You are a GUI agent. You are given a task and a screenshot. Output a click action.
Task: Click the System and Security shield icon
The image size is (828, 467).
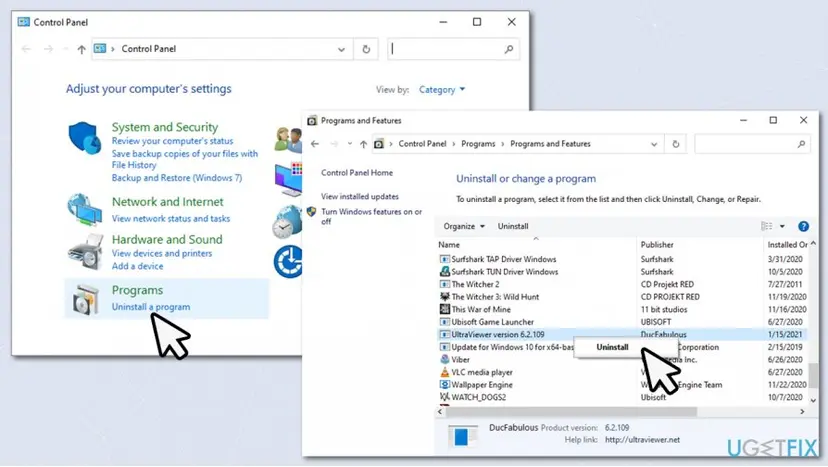click(x=84, y=137)
